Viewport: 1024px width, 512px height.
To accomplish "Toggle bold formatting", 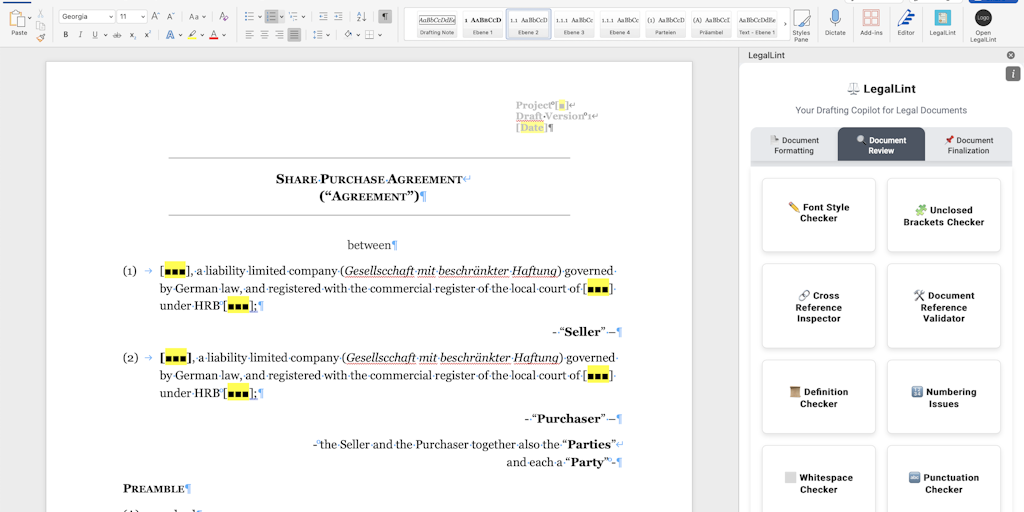I will 66,34.
